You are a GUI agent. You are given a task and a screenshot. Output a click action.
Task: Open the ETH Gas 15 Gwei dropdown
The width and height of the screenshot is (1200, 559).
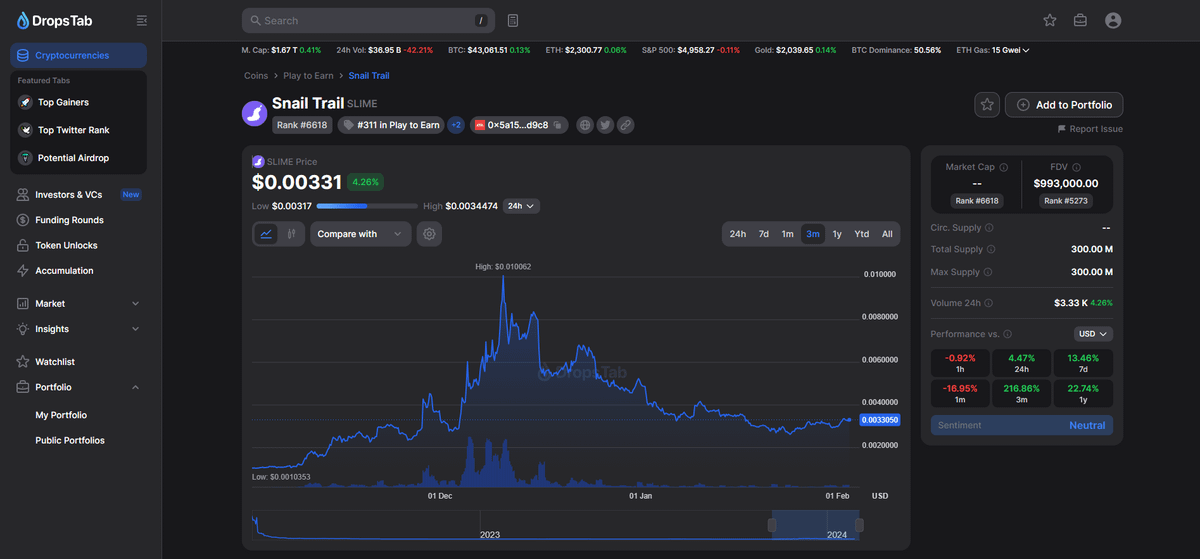pos(1010,50)
